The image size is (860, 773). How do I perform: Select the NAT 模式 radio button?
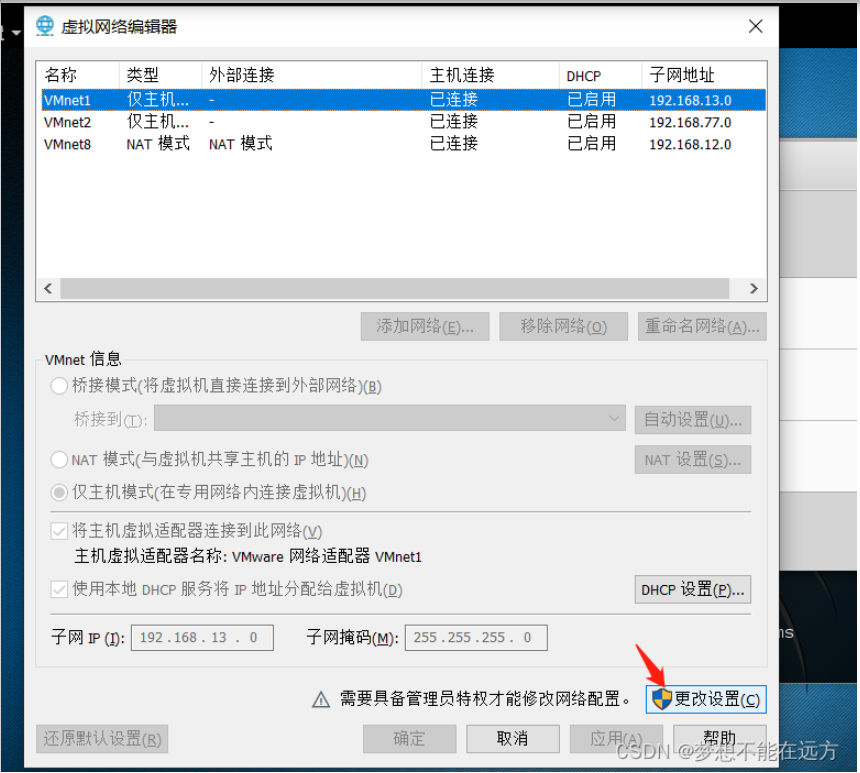[59, 459]
